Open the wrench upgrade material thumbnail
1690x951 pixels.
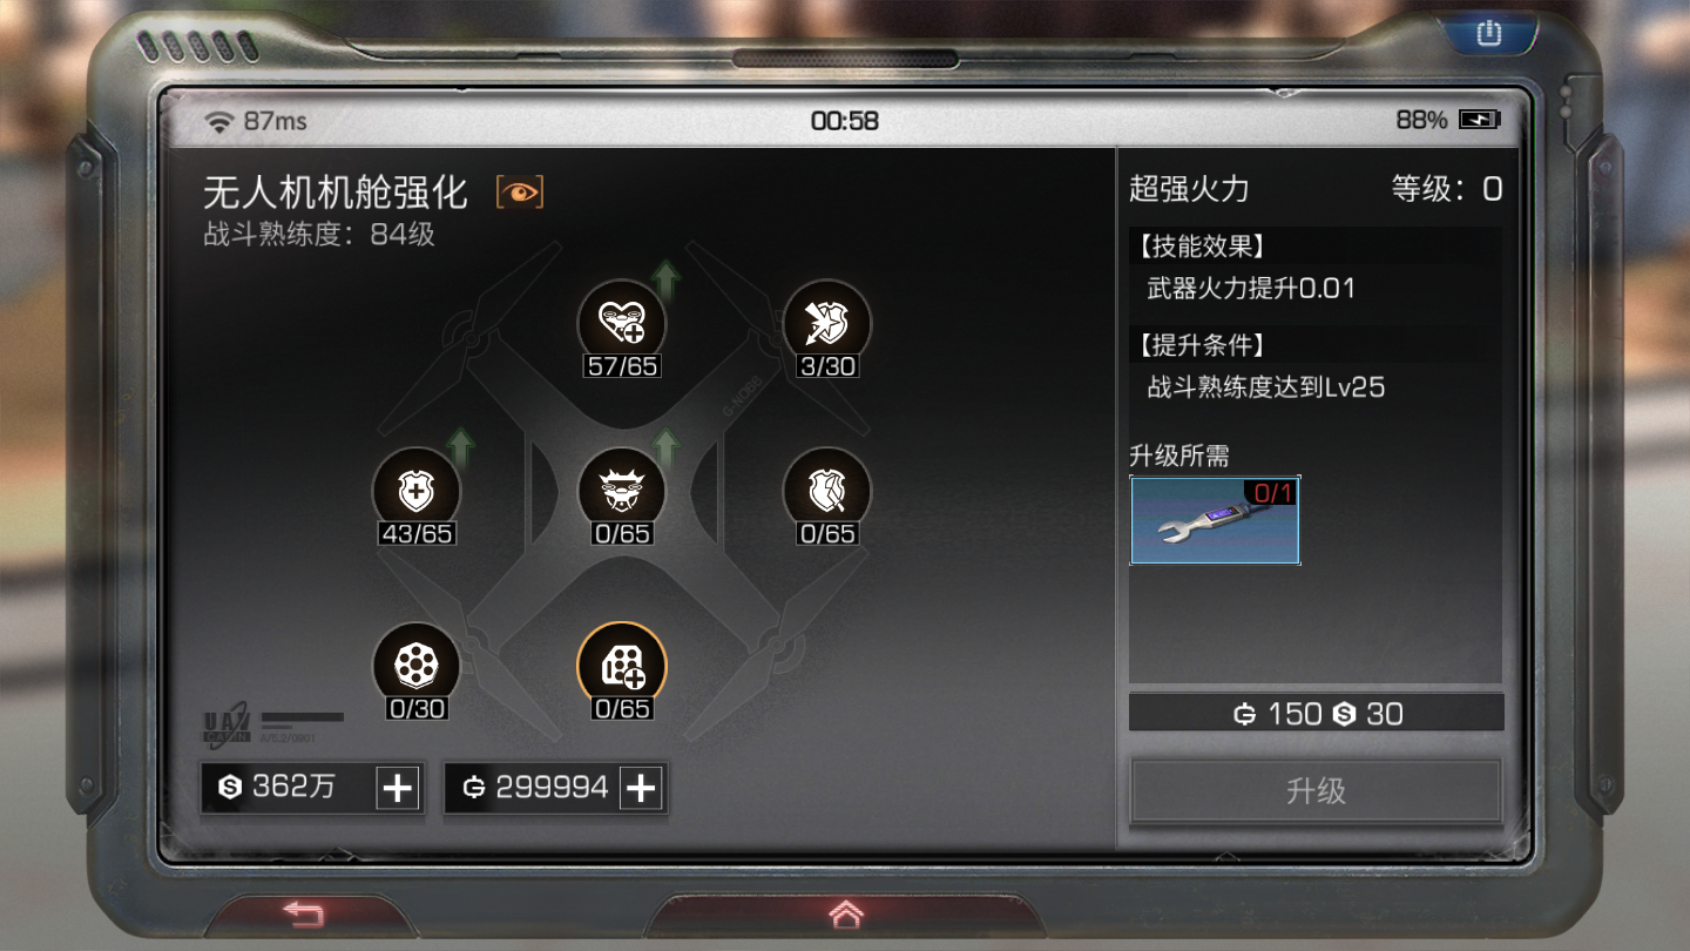tap(1215, 520)
